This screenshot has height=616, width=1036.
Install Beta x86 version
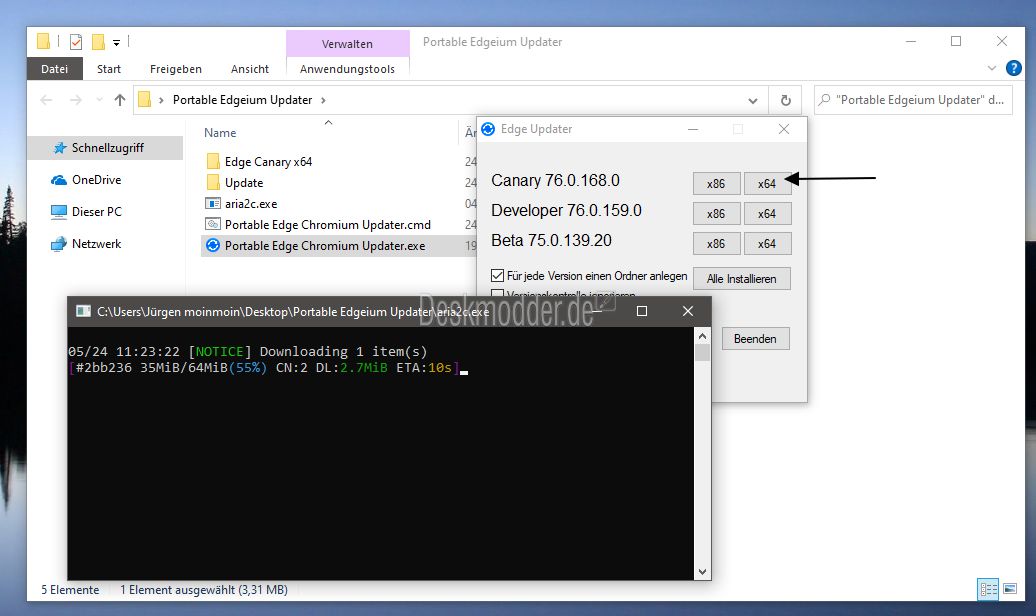[x=716, y=244]
